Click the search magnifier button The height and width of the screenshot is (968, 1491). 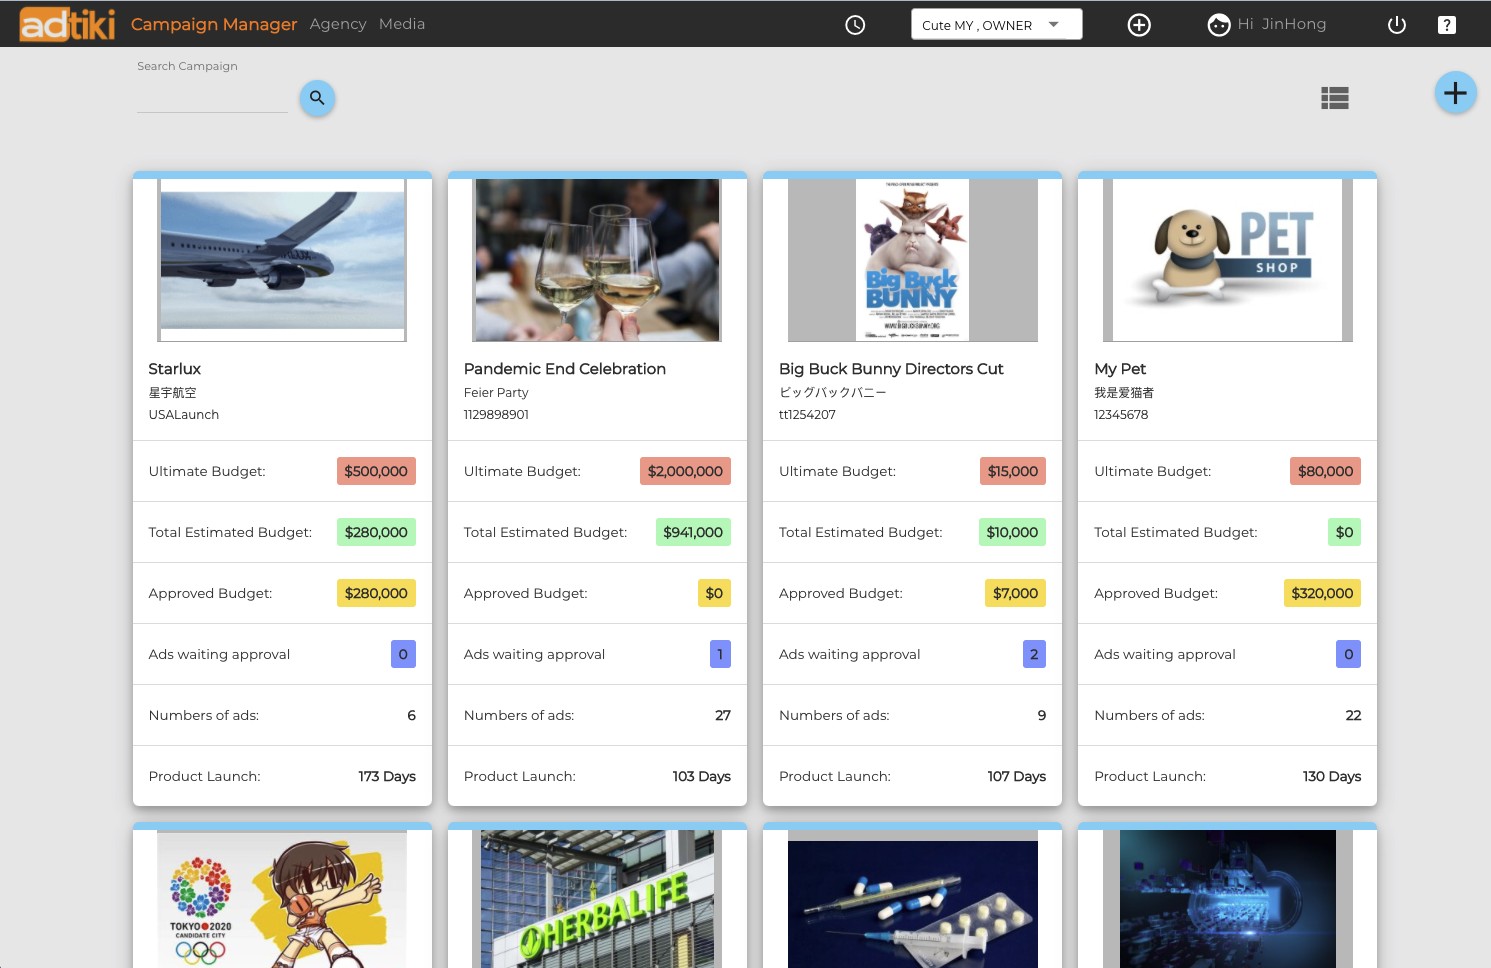click(317, 97)
